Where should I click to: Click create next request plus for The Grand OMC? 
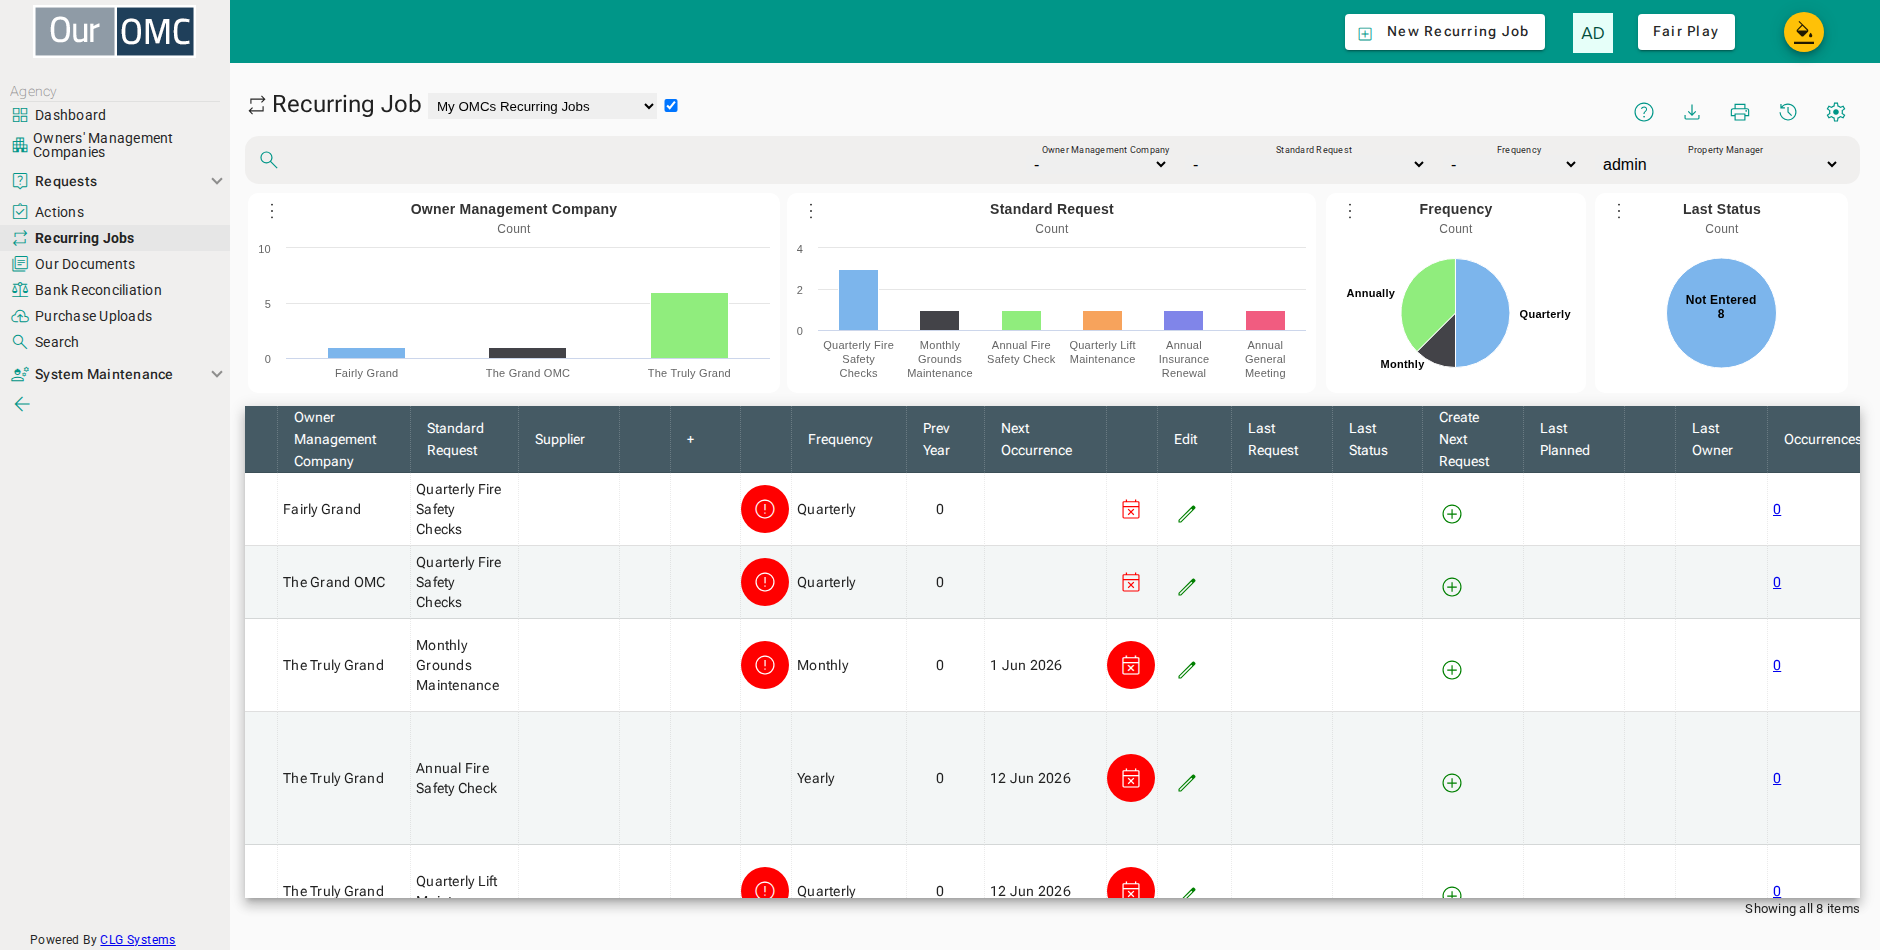pyautogui.click(x=1452, y=587)
